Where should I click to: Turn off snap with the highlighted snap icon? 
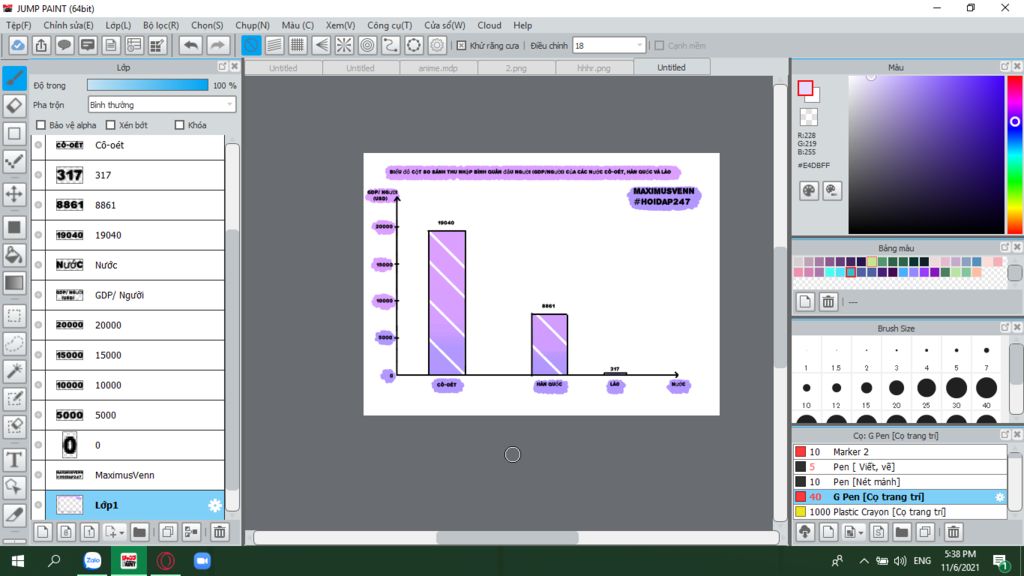tap(251, 46)
